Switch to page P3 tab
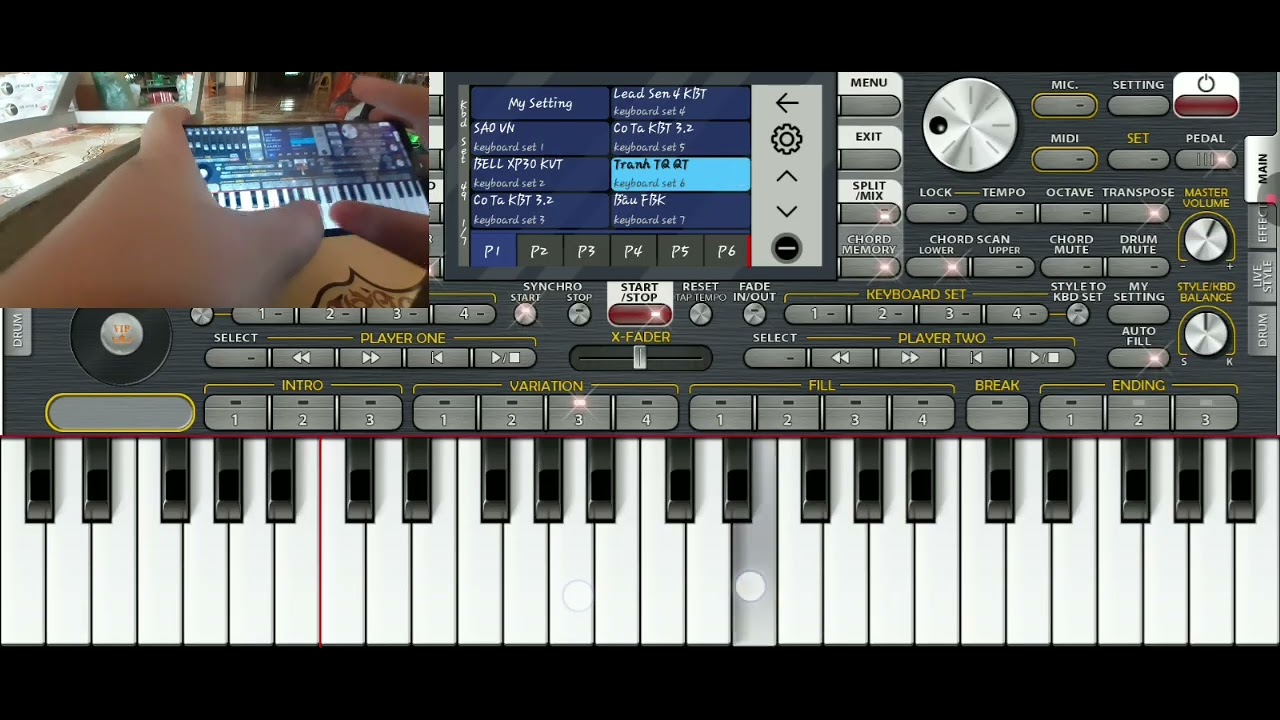This screenshot has height=720, width=1280. (x=586, y=251)
